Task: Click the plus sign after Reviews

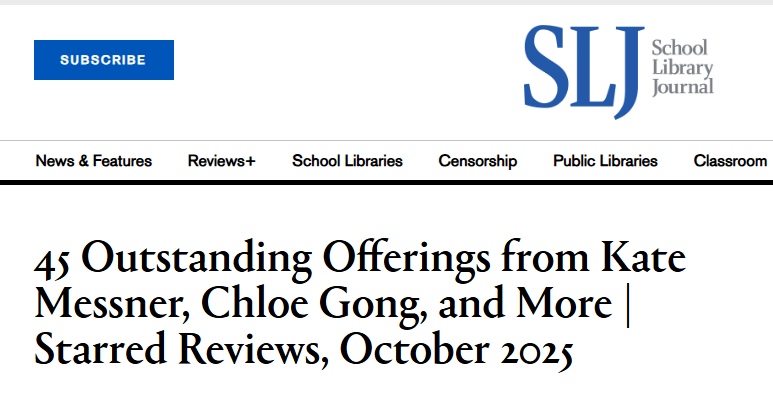Action: (x=250, y=161)
